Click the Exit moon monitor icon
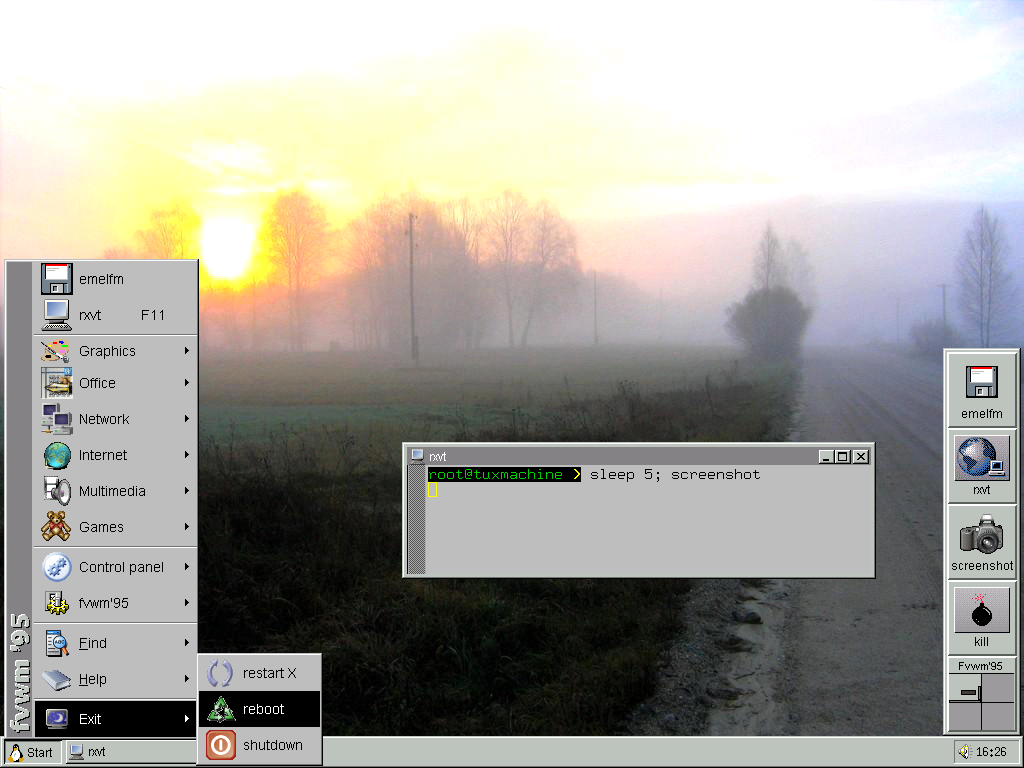 coord(56,718)
